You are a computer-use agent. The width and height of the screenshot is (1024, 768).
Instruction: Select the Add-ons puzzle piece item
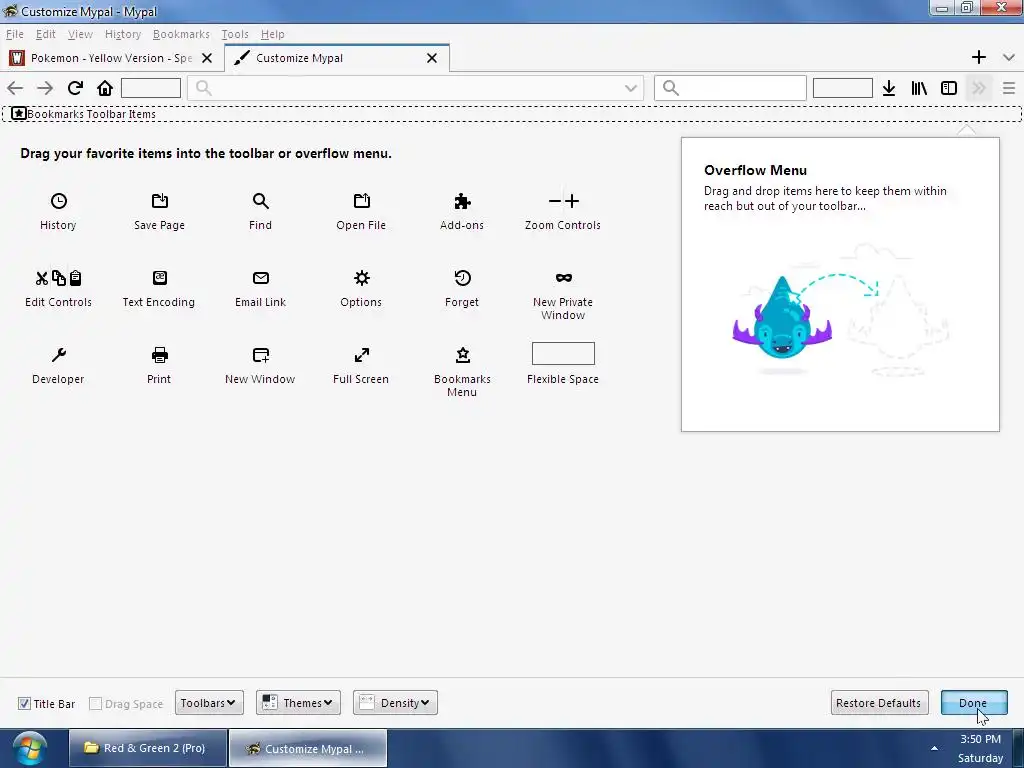point(462,211)
